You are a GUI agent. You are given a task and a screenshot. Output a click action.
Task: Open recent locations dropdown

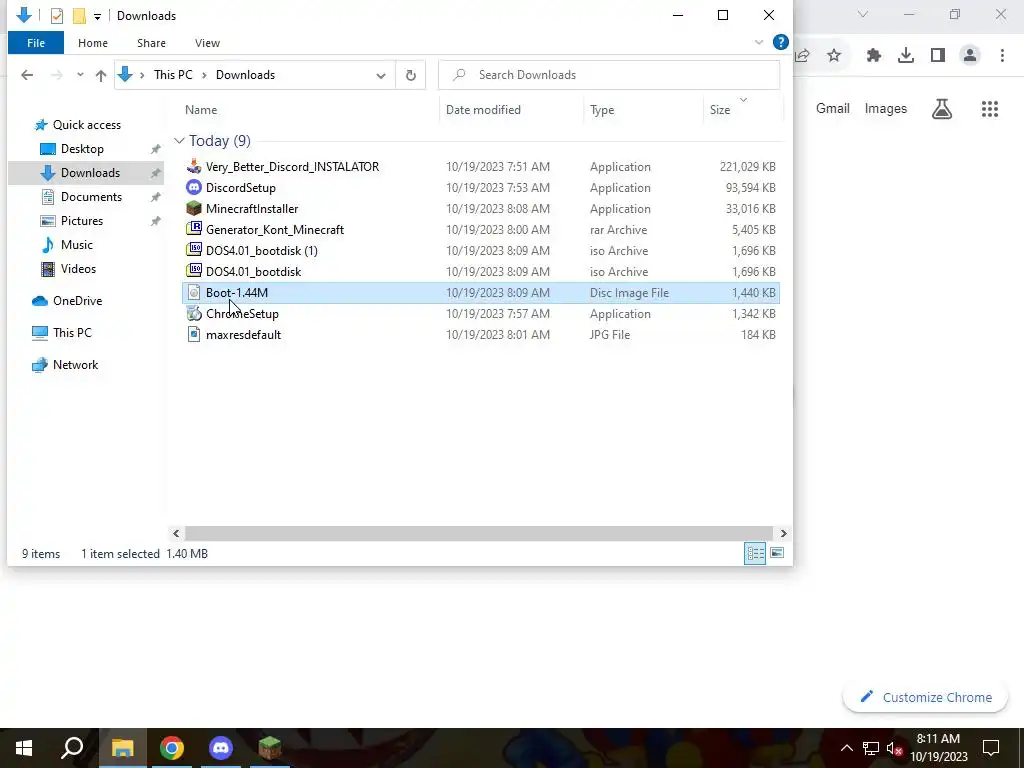point(80,75)
